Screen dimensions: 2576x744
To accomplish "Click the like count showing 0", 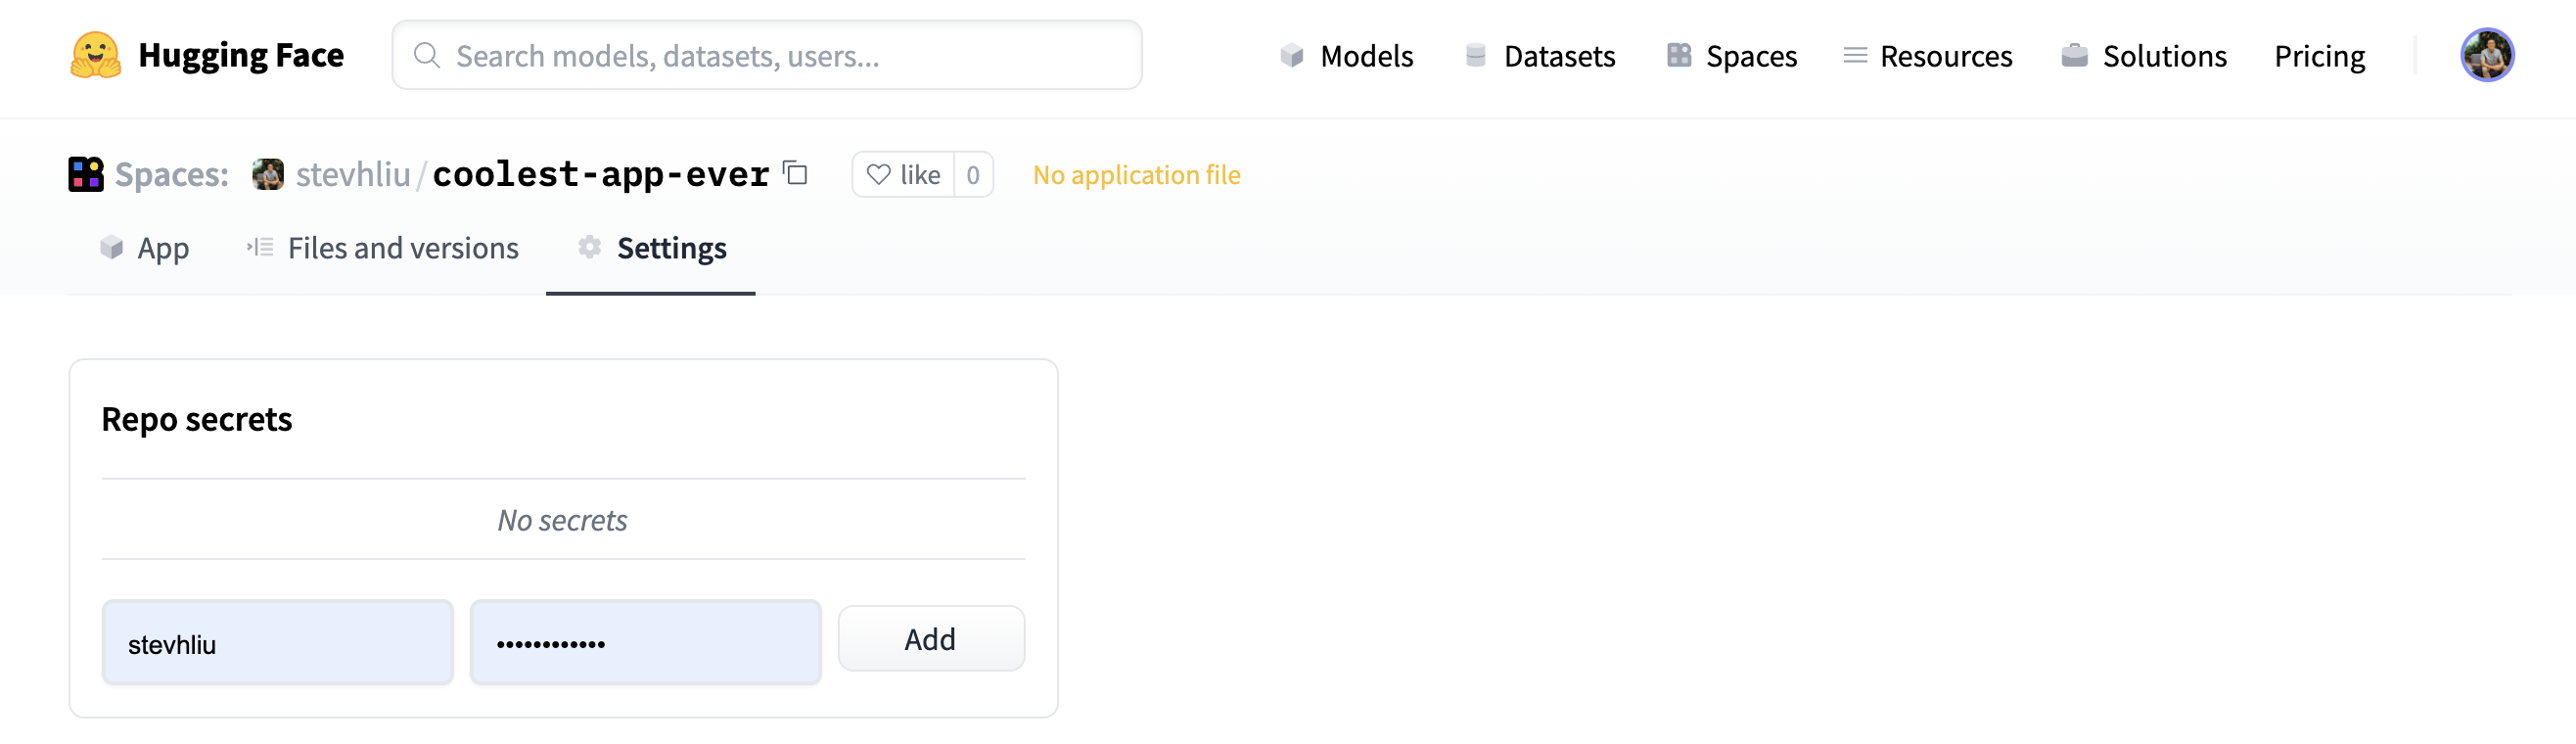I will point(973,175).
